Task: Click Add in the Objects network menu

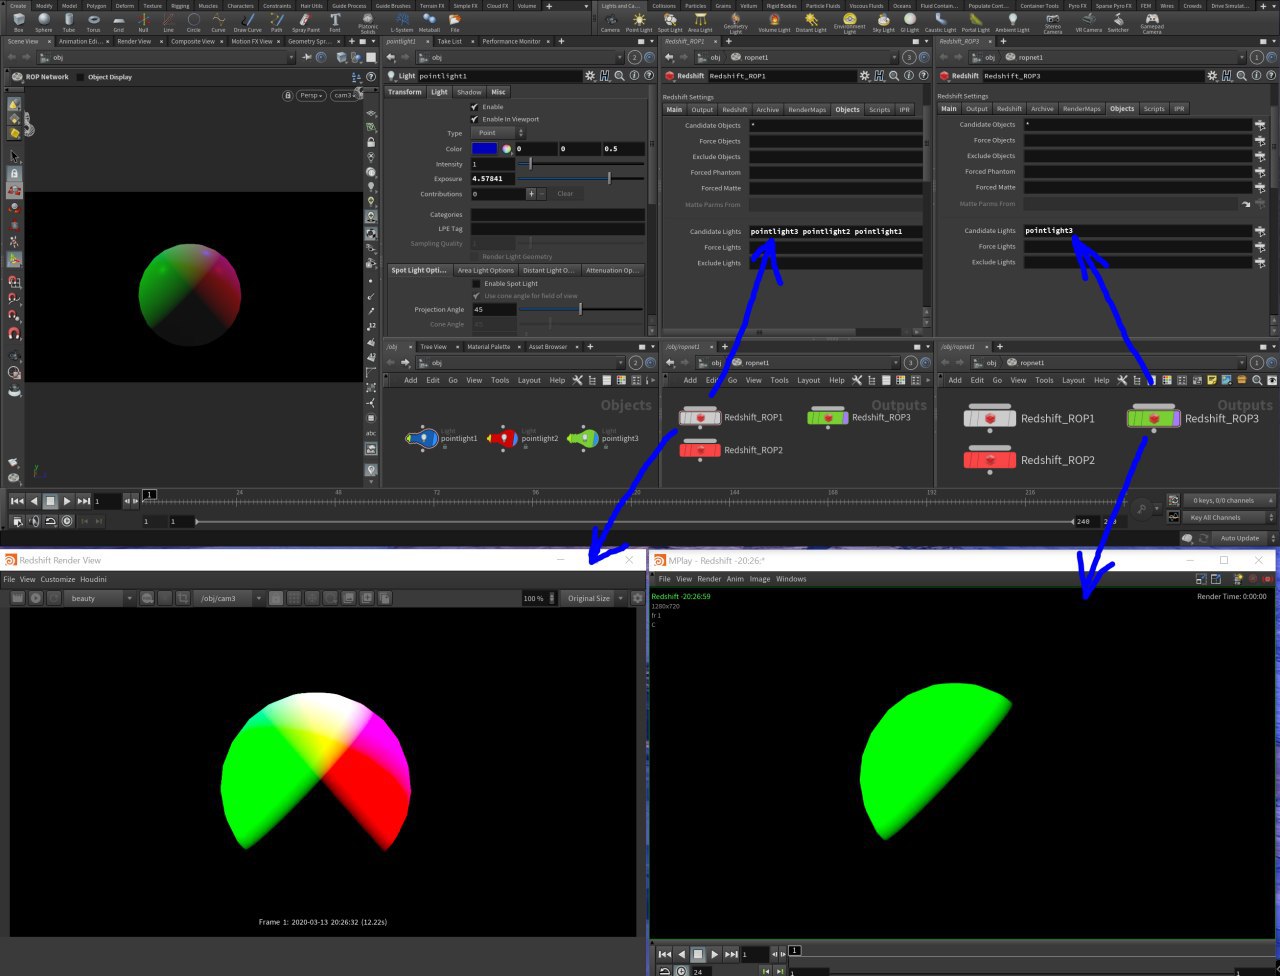Action: pyautogui.click(x=411, y=380)
